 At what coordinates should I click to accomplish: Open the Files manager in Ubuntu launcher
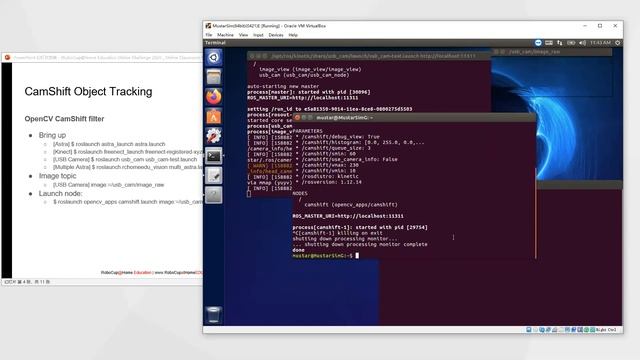point(213,77)
